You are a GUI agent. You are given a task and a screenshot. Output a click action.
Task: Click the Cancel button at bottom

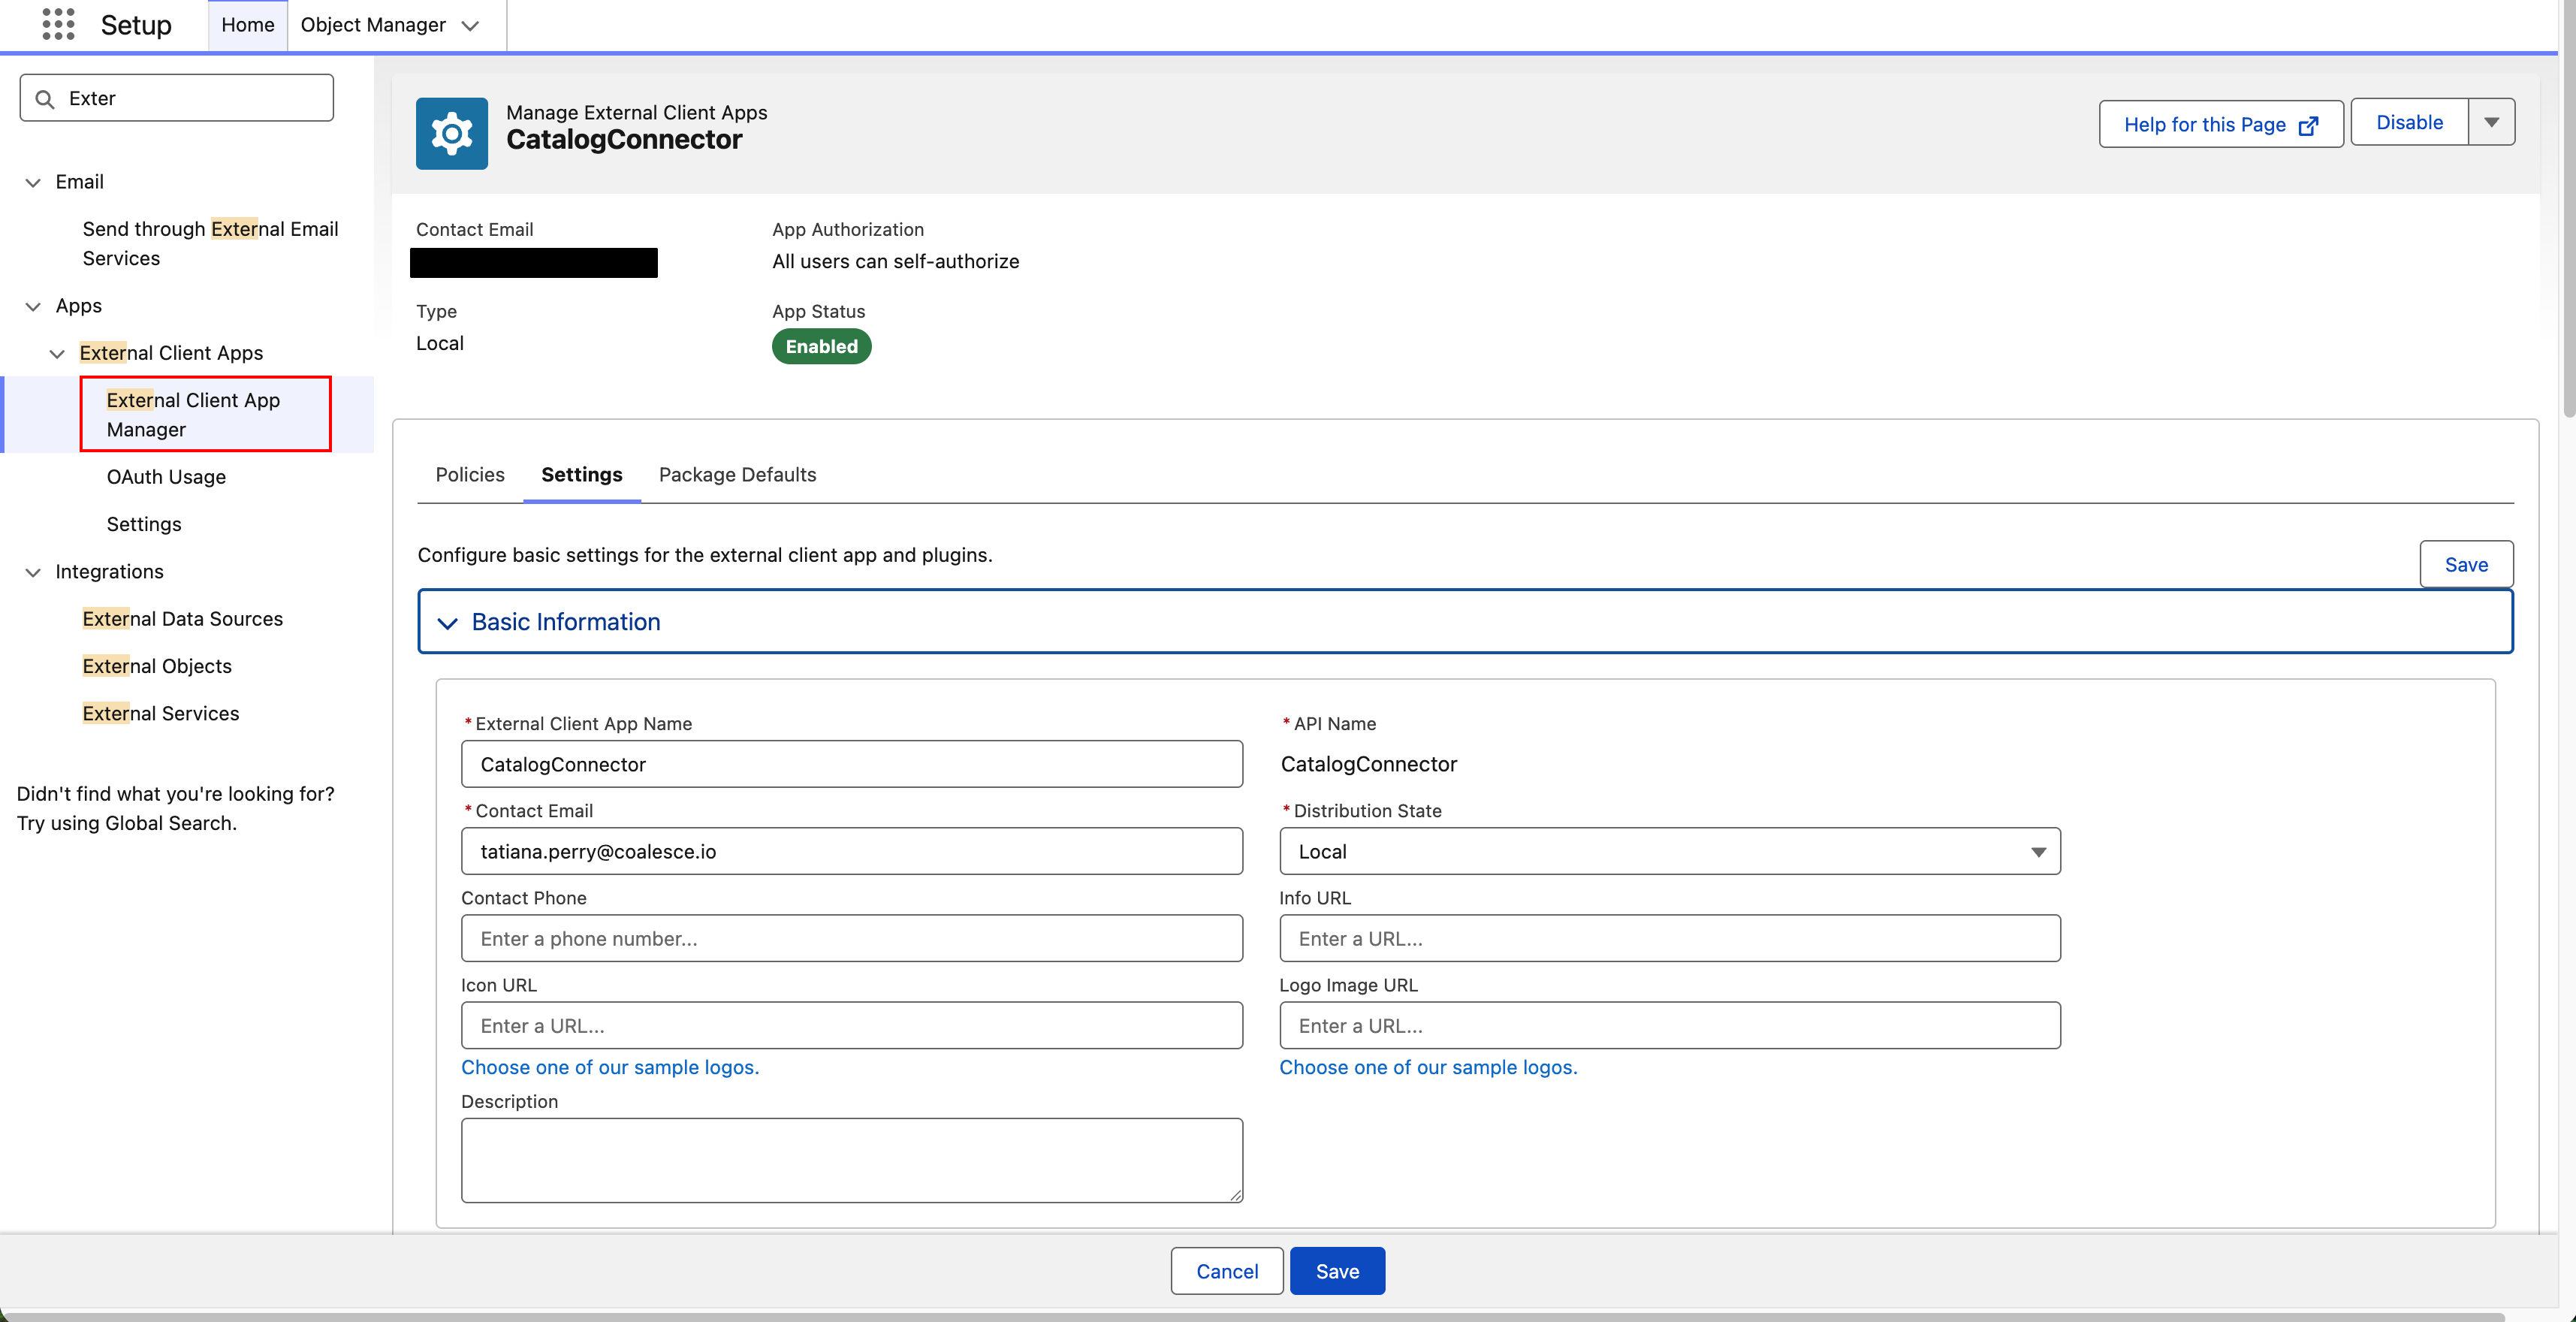[1226, 1271]
